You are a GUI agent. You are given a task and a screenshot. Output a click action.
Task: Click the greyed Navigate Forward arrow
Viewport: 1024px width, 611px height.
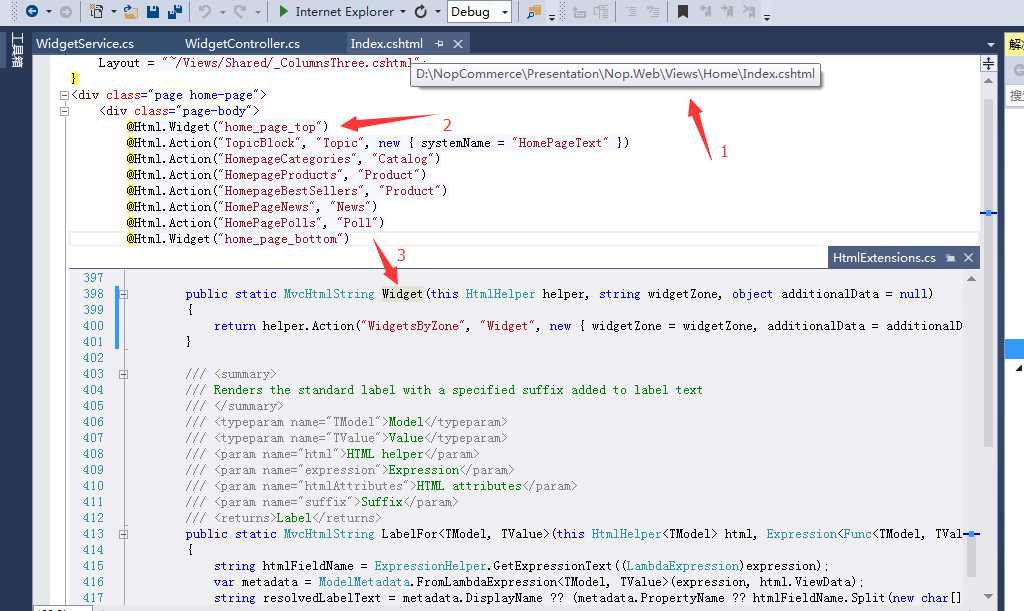(x=65, y=11)
